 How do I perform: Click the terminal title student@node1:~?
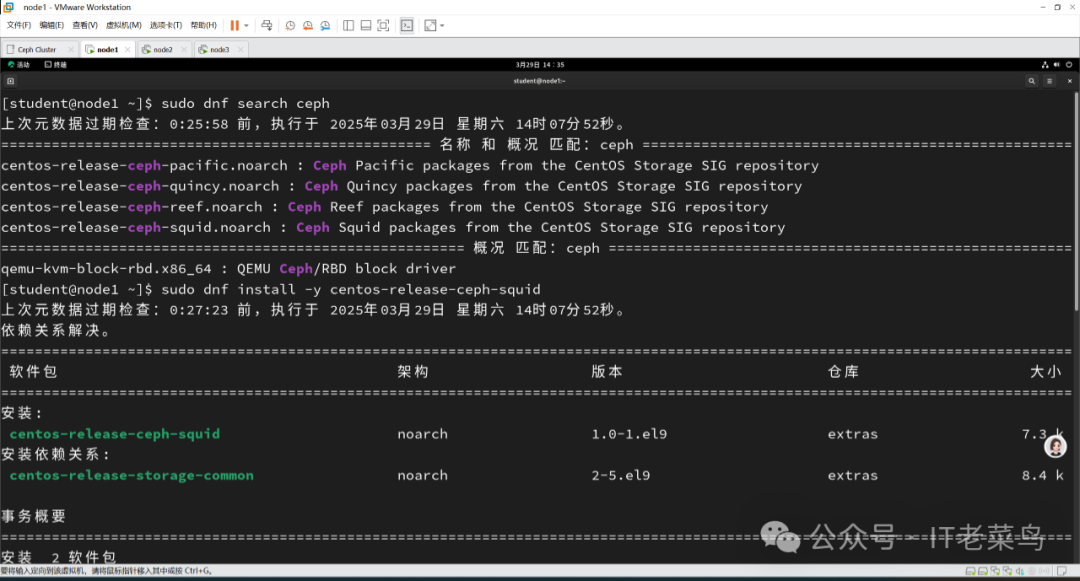coord(539,81)
